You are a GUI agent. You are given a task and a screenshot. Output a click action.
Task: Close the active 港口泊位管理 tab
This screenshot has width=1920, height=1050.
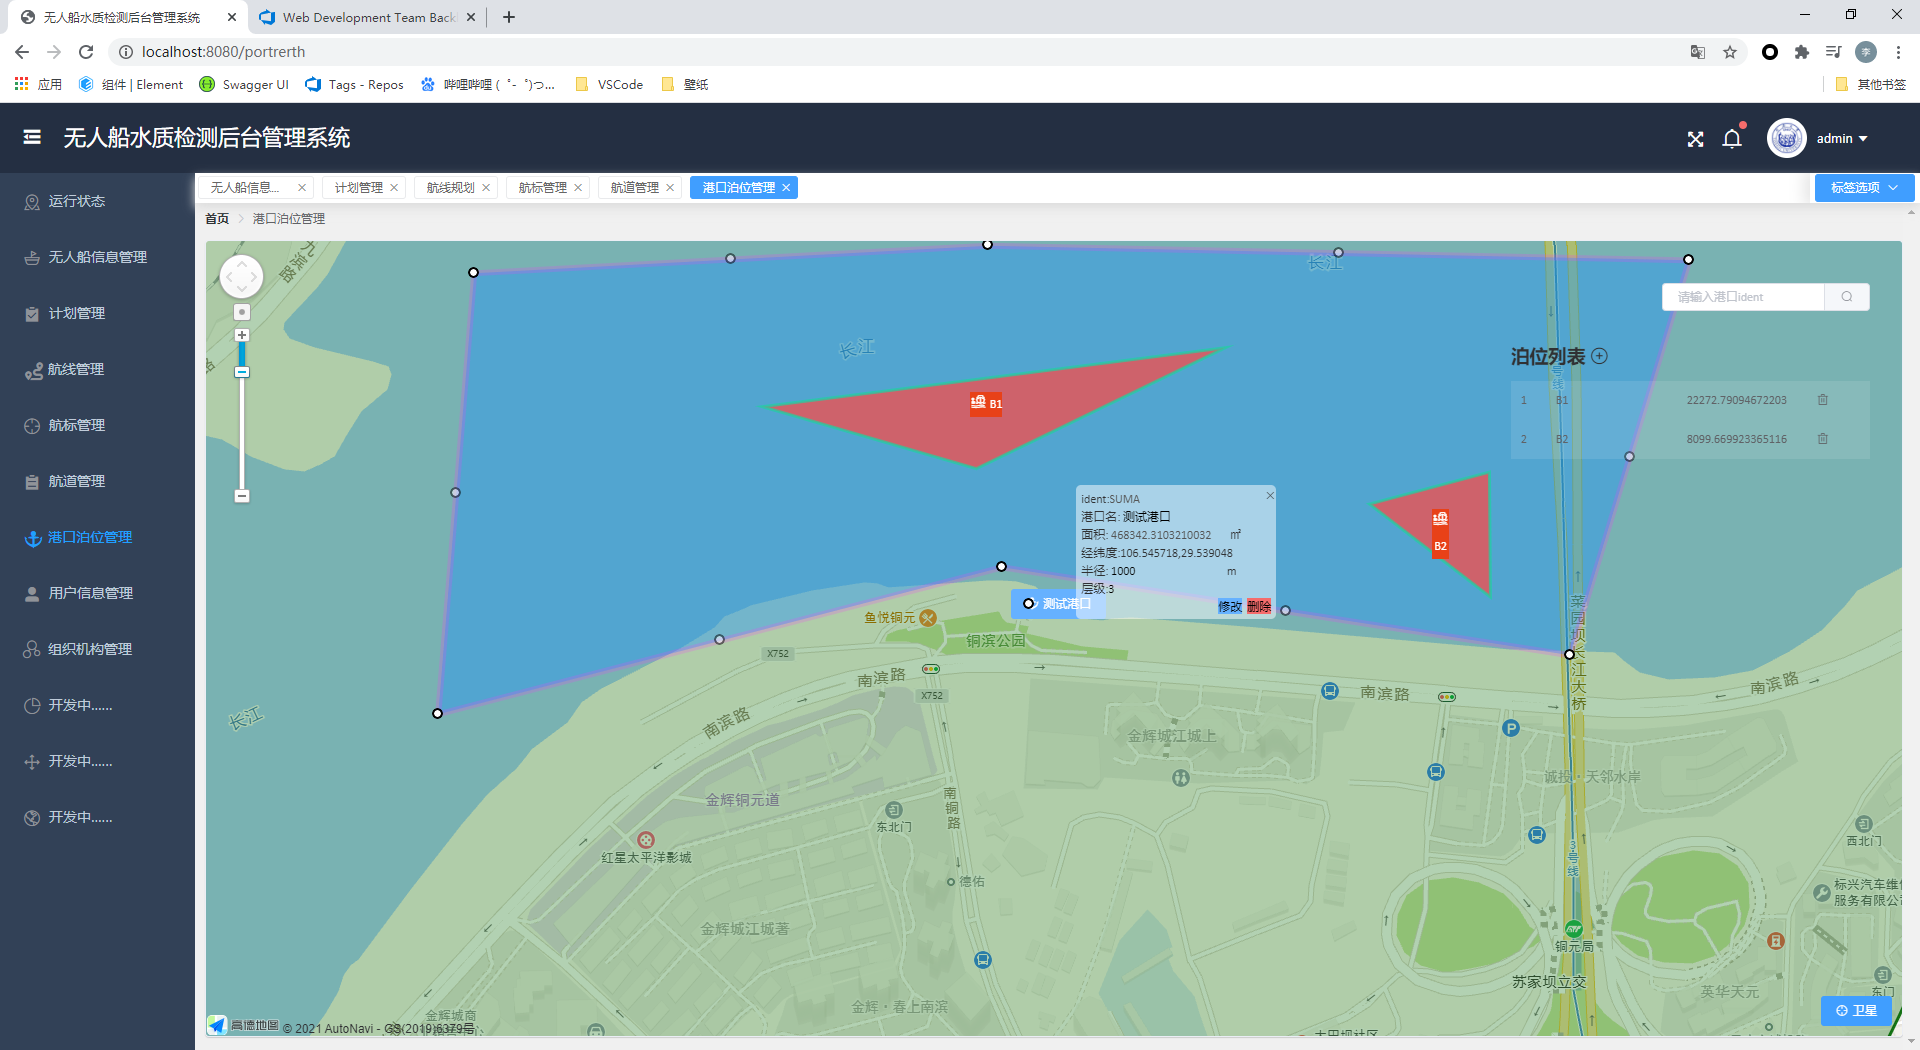[786, 187]
